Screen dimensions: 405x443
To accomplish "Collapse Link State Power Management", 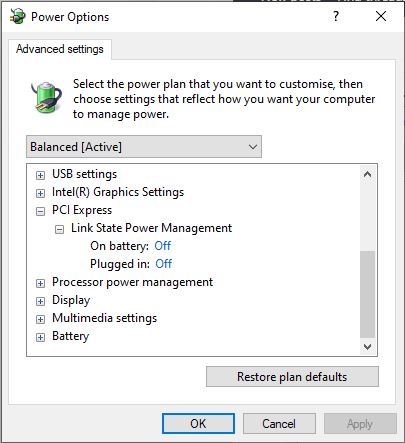I will coord(59,229).
